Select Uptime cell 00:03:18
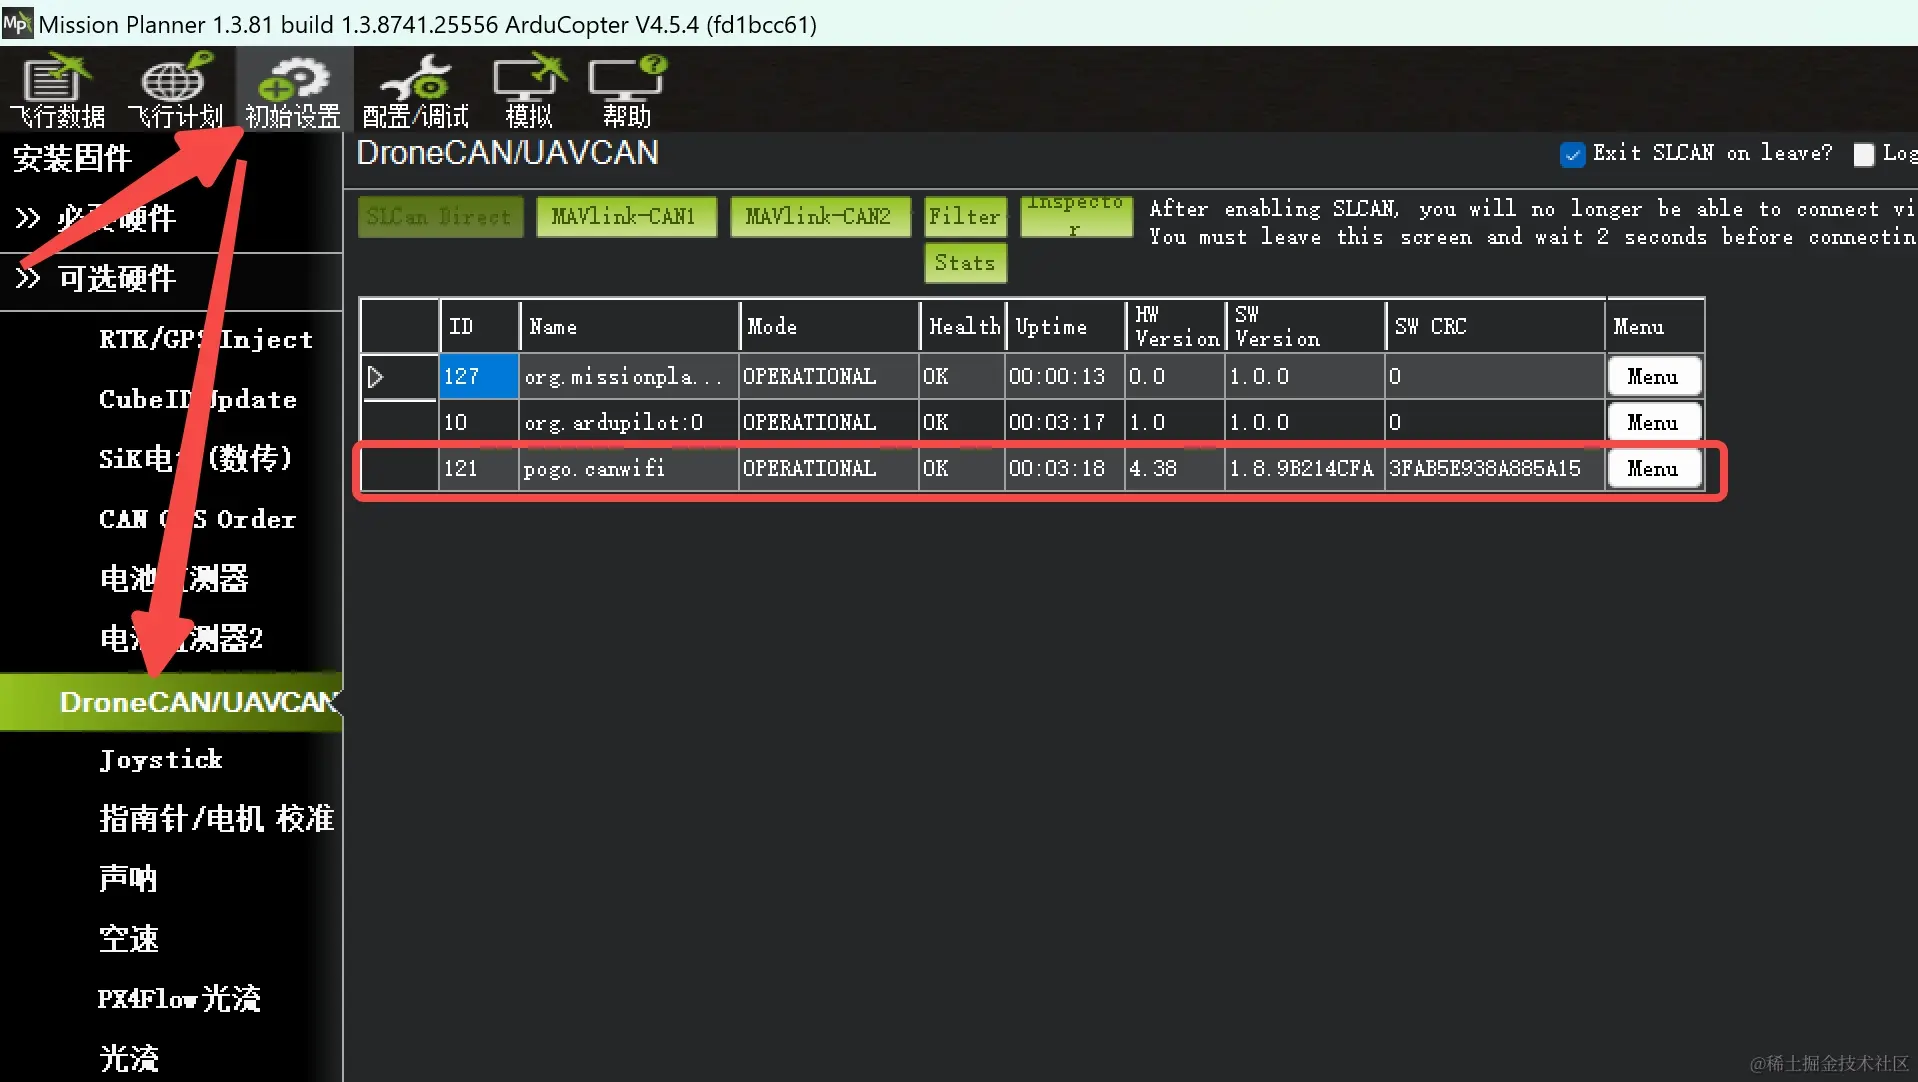The width and height of the screenshot is (1918, 1082). pyautogui.click(x=1065, y=469)
